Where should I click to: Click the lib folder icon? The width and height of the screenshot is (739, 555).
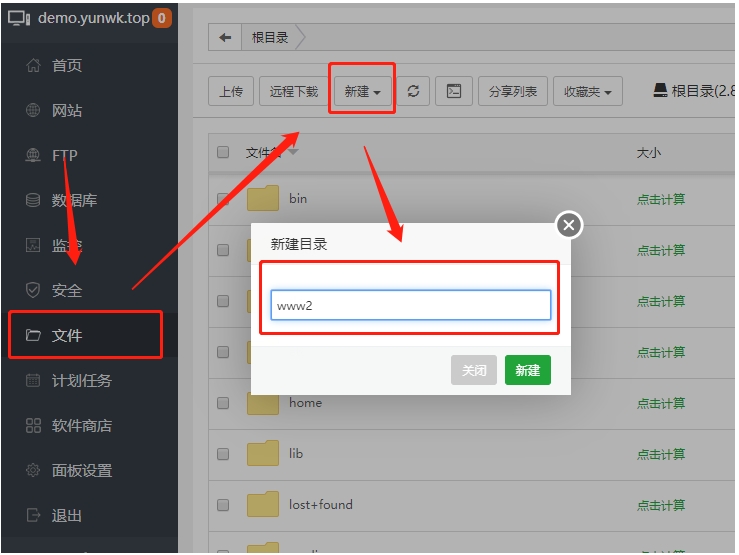[263, 454]
